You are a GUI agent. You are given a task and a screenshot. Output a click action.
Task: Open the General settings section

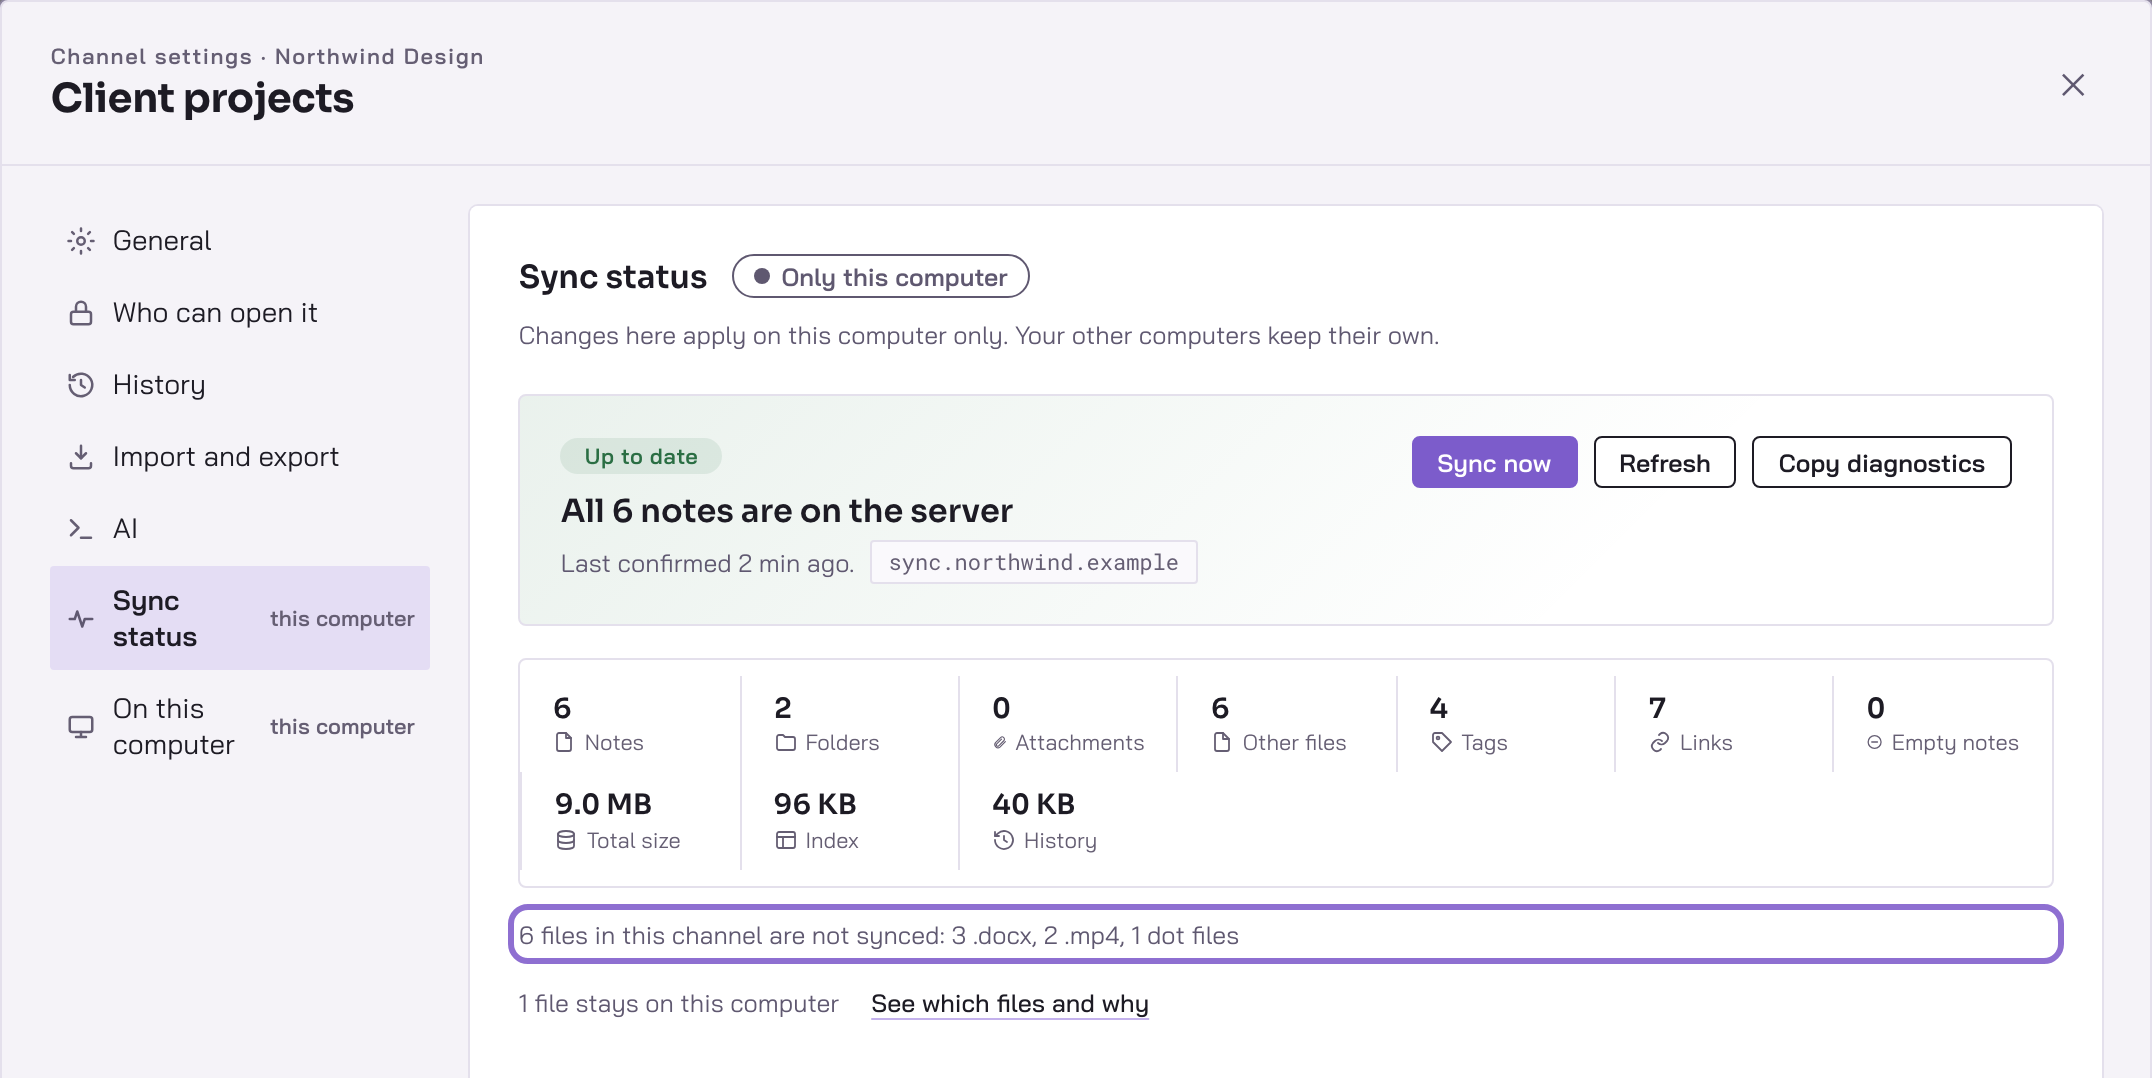pos(240,241)
